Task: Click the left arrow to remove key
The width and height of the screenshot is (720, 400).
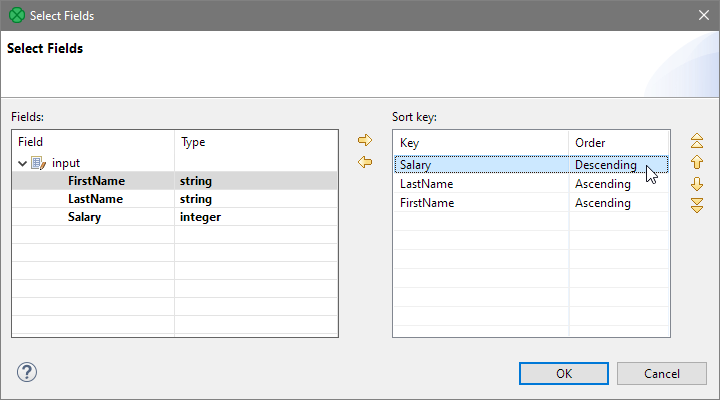Action: (x=365, y=162)
